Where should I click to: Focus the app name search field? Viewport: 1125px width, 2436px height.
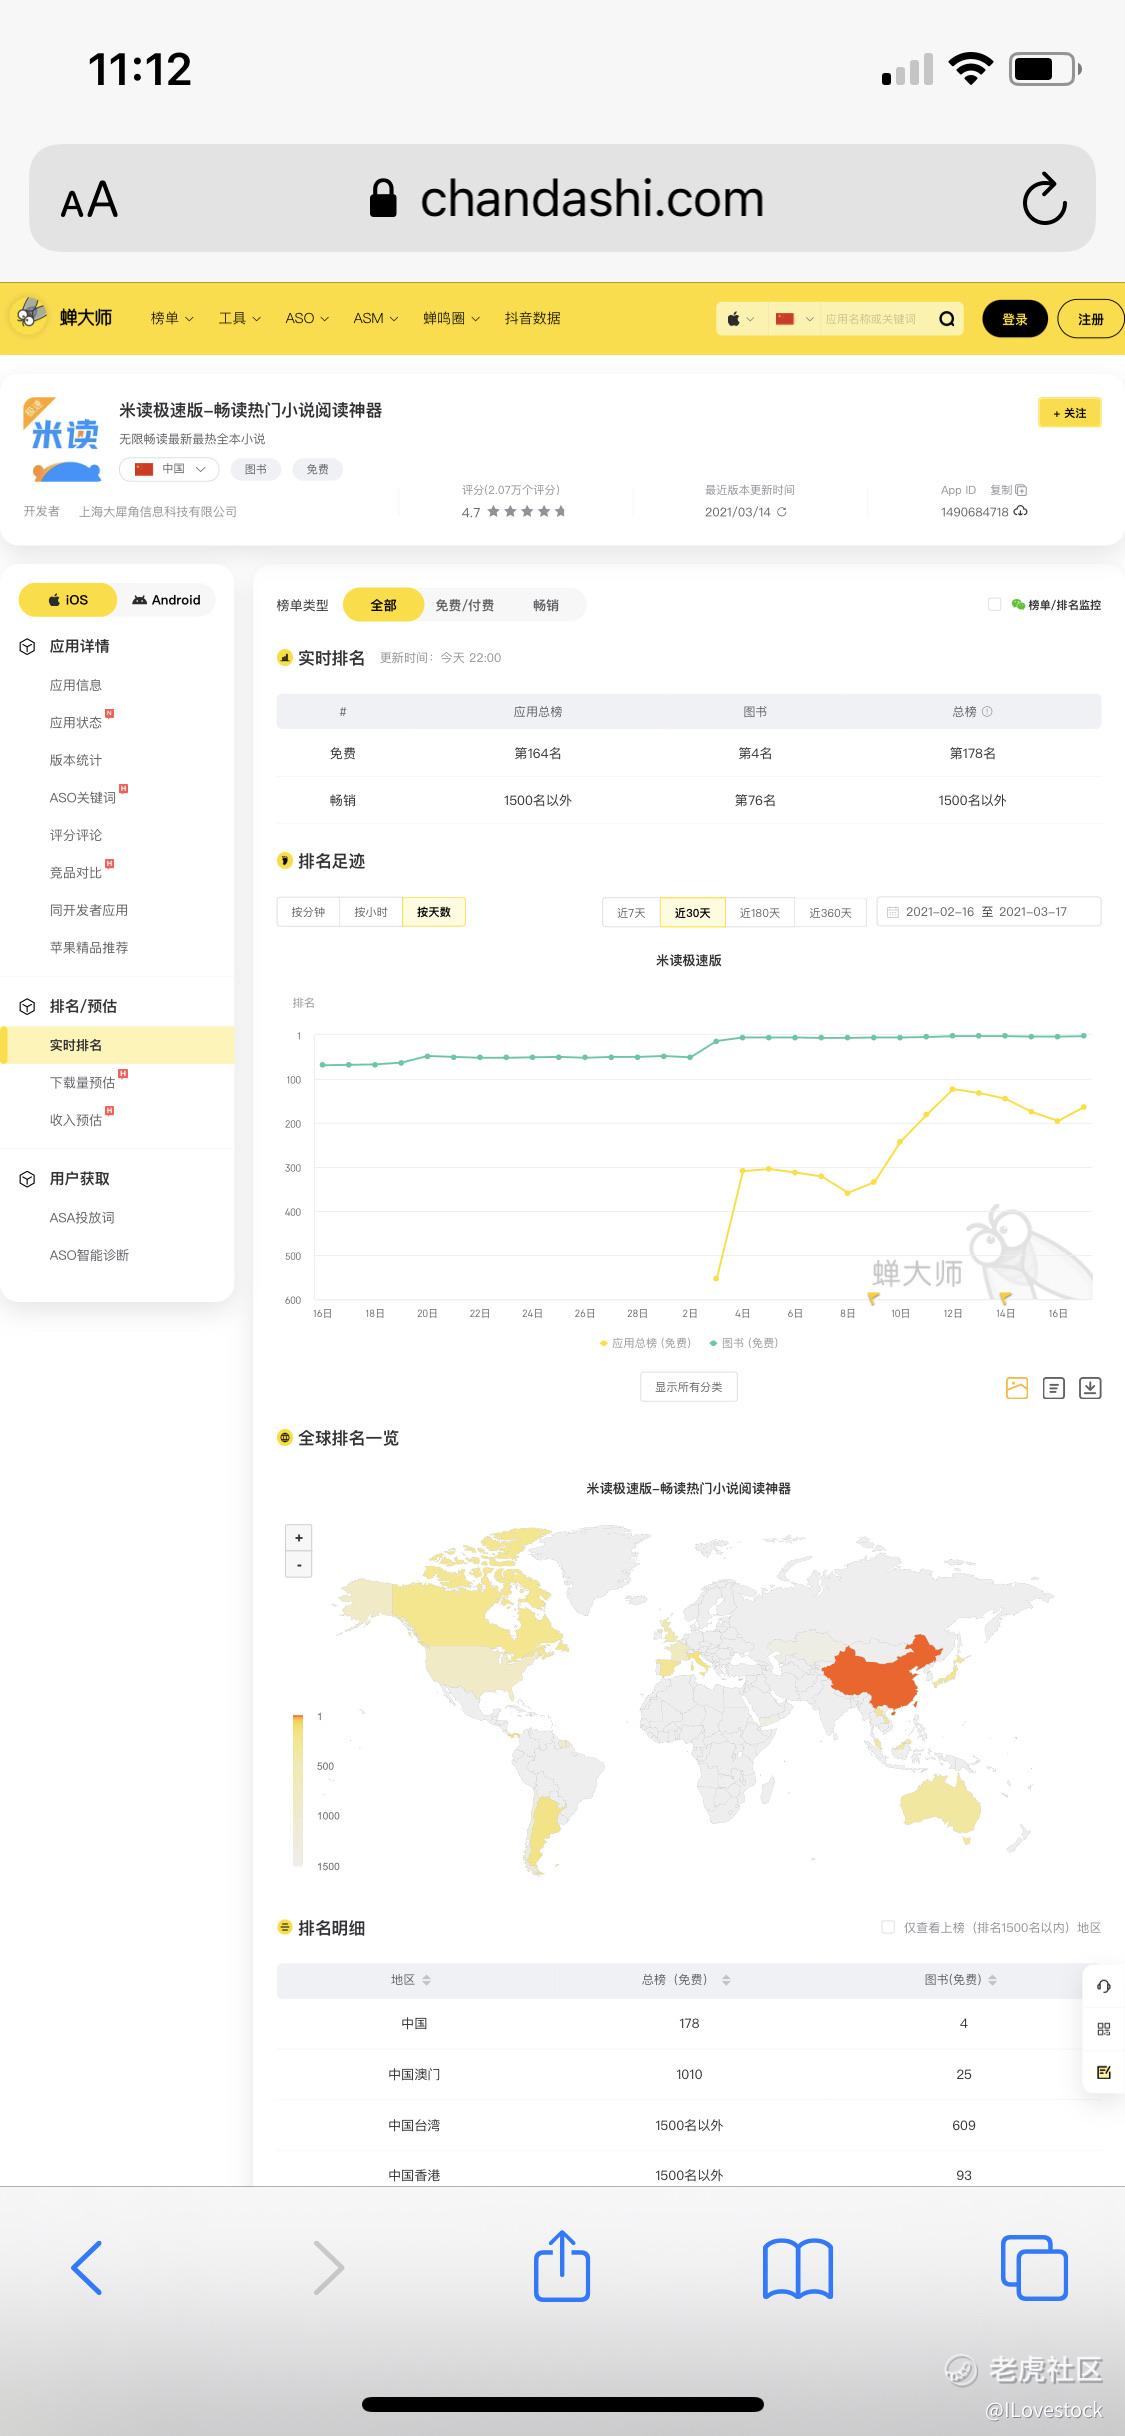(874, 319)
